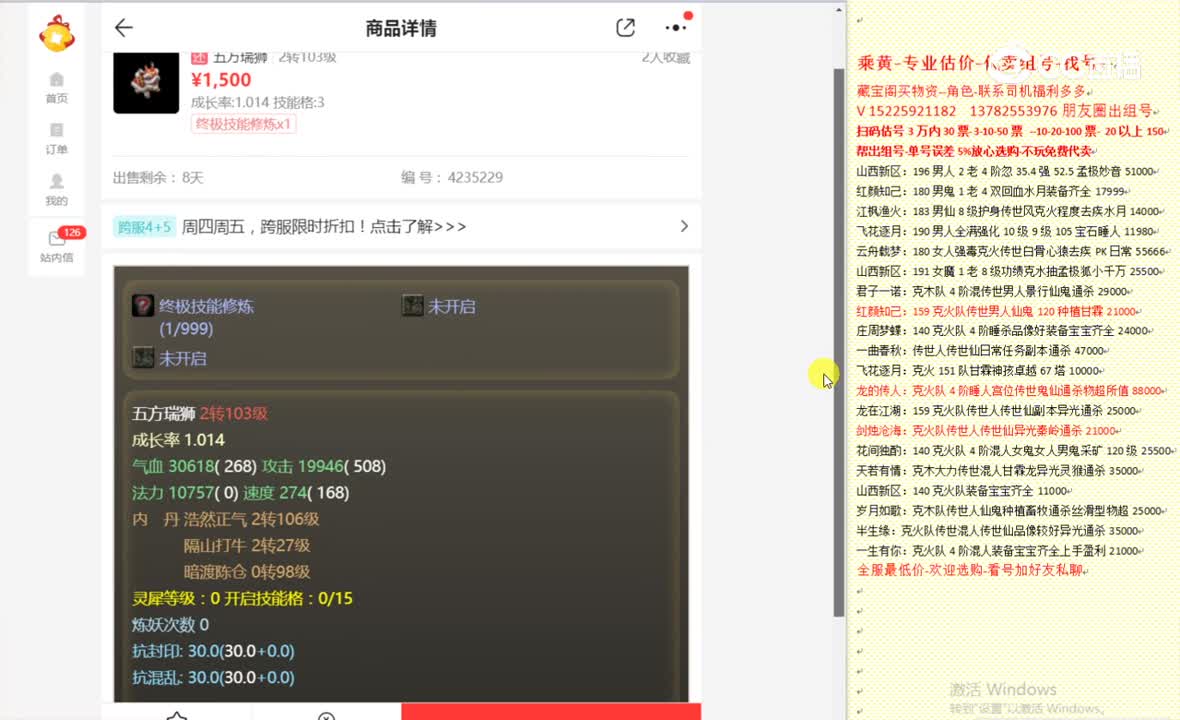Open the share icon in header

[625, 28]
